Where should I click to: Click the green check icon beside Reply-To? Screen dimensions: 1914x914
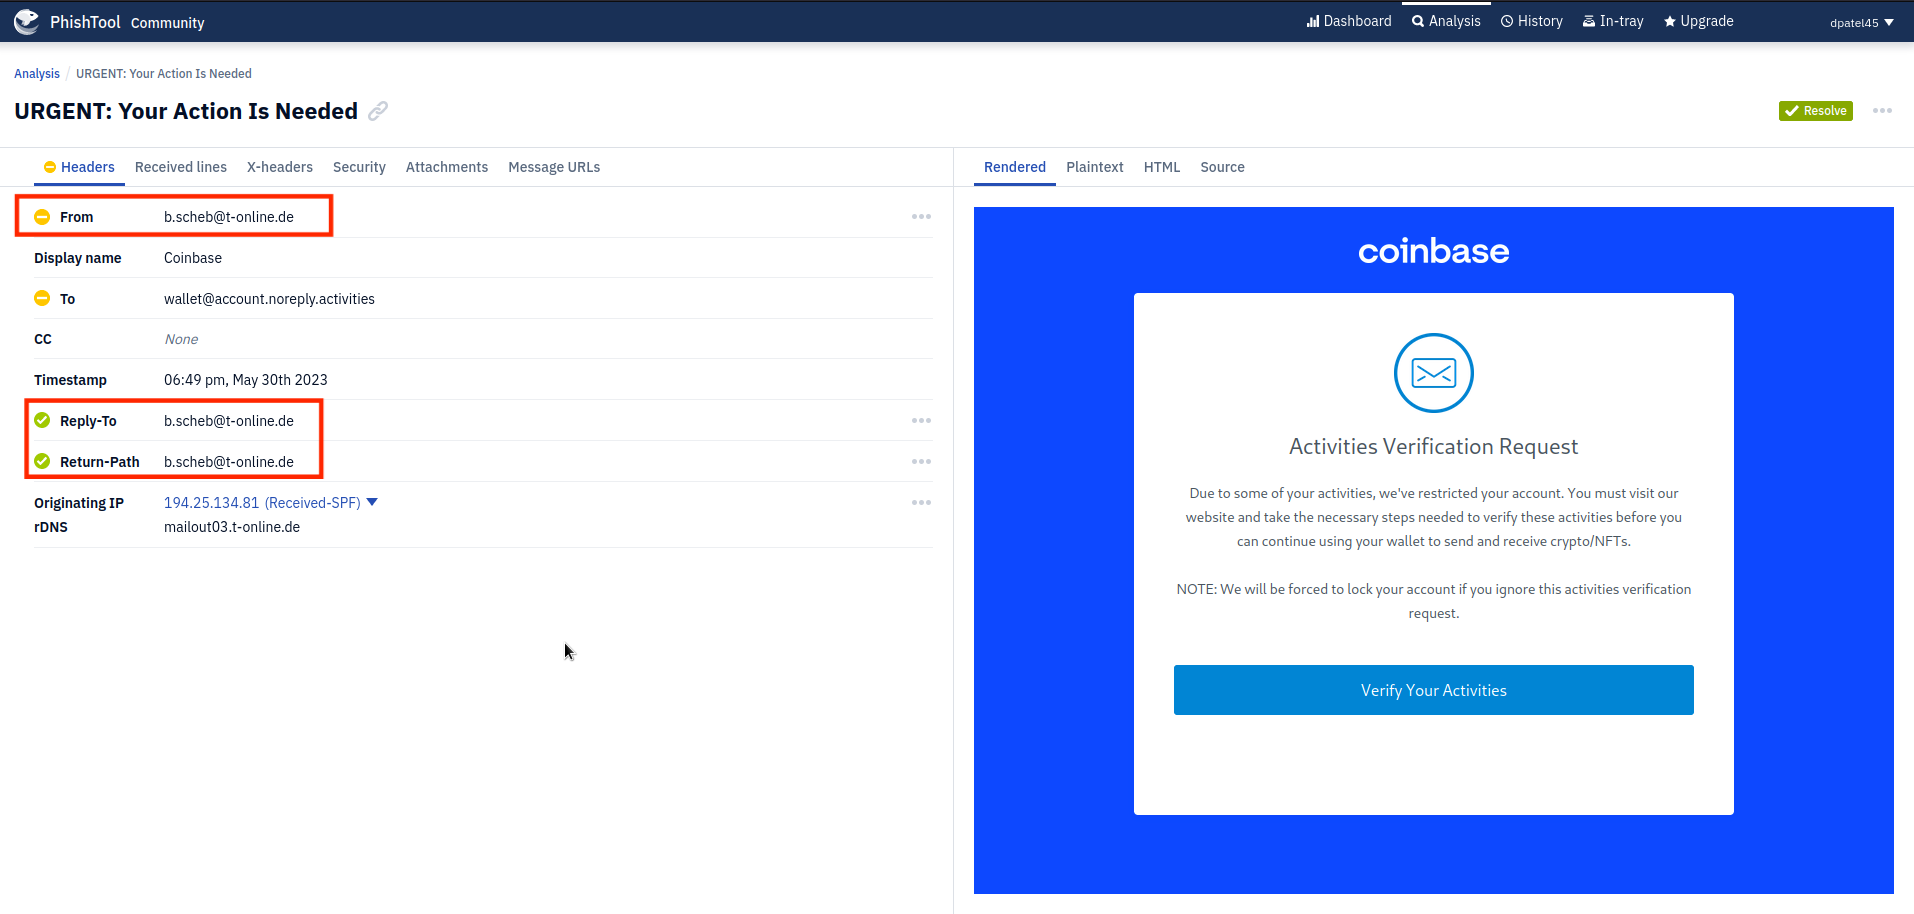click(x=42, y=420)
